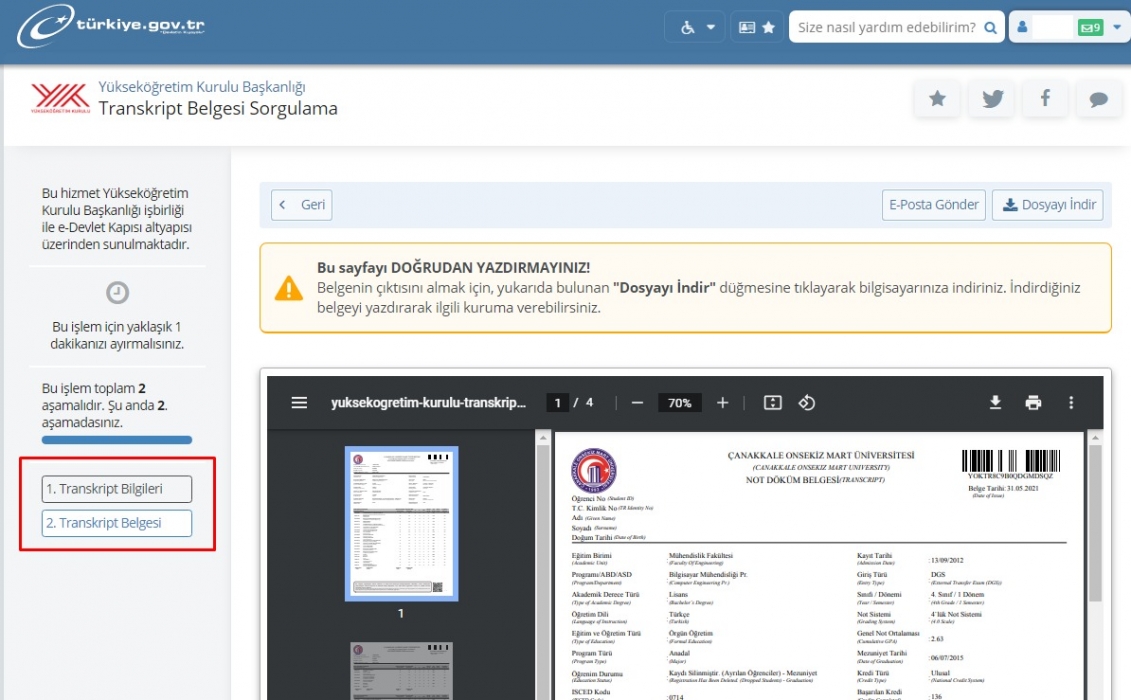This screenshot has width=1131, height=700.
Task: Zoom out the PDF with the minus button
Action: [x=637, y=403]
